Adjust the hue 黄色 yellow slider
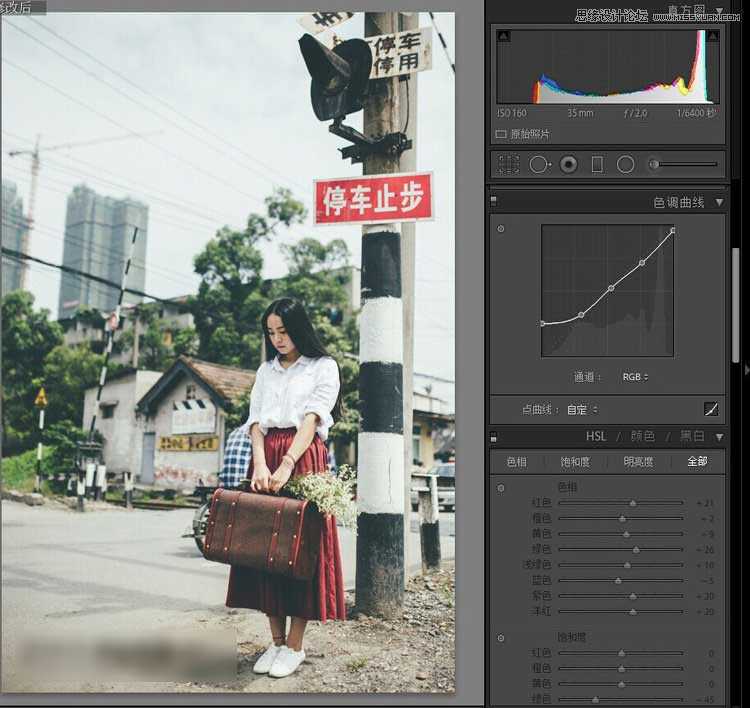The image size is (750, 708). coord(626,534)
